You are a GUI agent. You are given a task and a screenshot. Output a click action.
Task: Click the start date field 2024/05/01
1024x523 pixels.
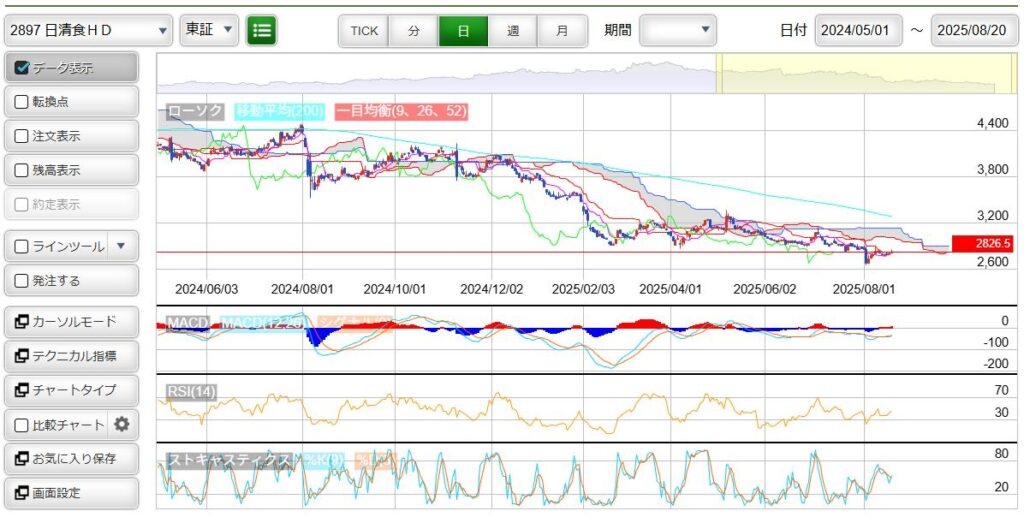(x=858, y=30)
